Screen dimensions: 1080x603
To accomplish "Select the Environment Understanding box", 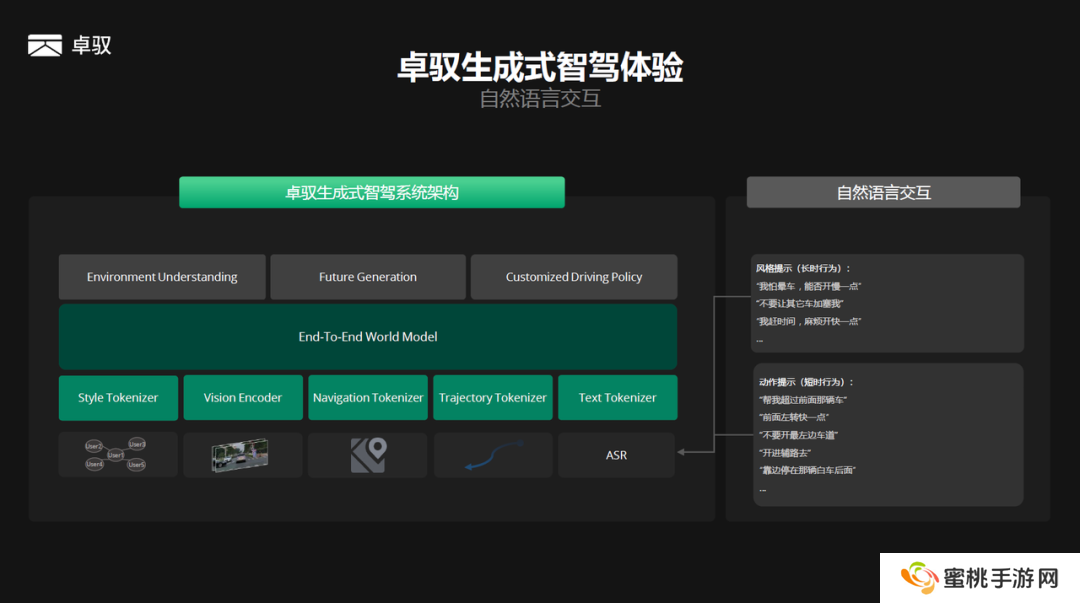I will pos(162,277).
